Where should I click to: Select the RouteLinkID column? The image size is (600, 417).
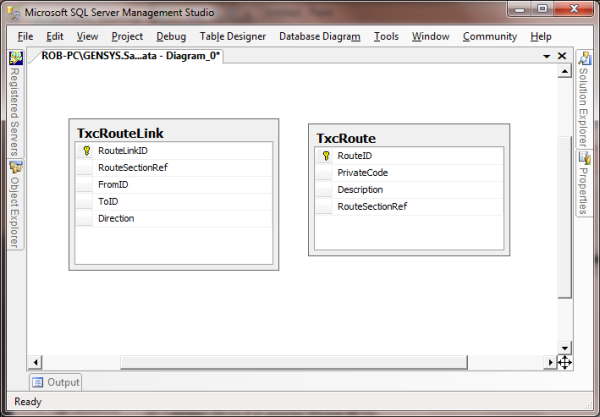(174, 151)
